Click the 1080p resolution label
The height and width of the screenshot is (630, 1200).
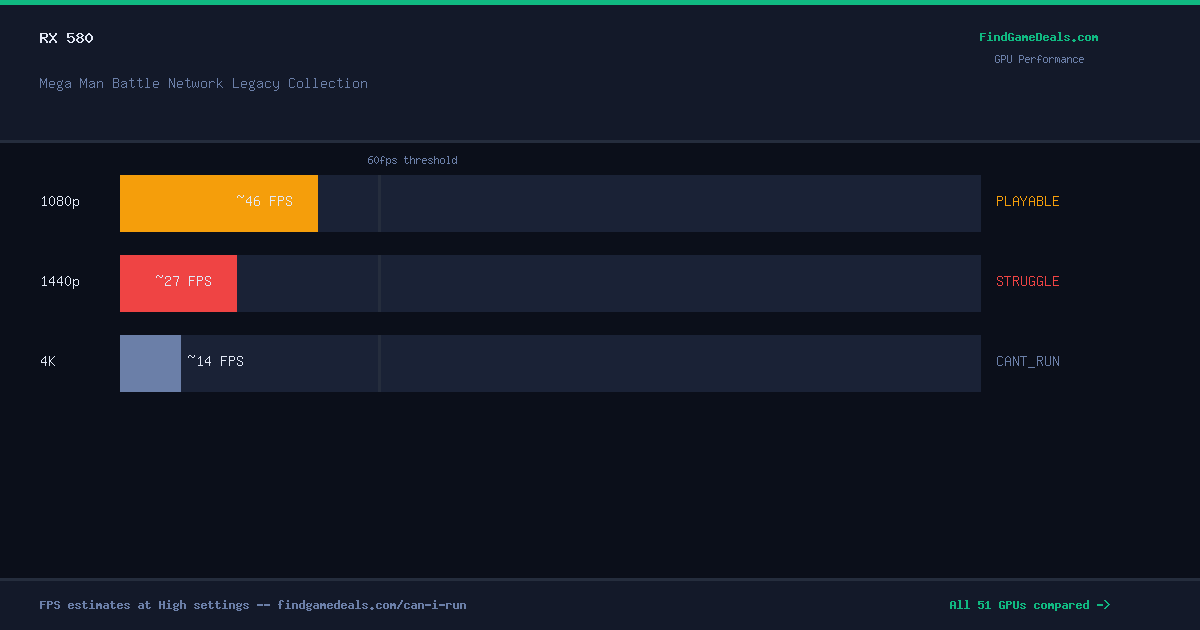60,201
